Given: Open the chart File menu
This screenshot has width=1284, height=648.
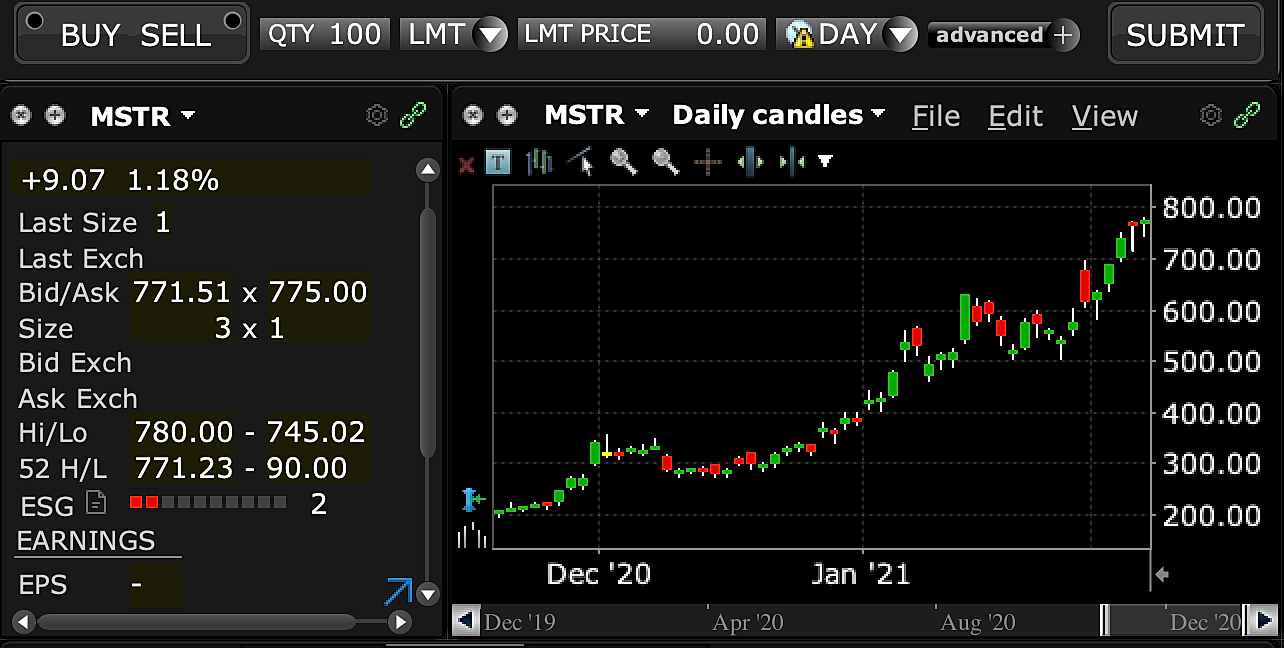Looking at the screenshot, I should pos(936,117).
